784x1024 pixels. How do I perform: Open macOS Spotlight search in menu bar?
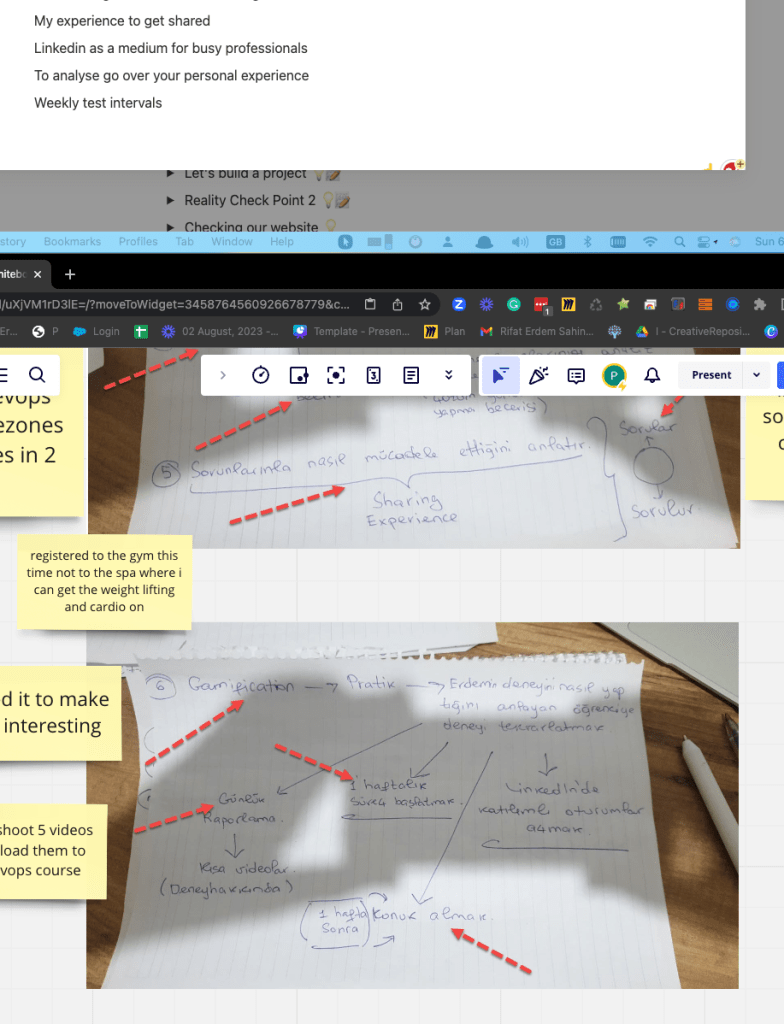click(x=679, y=242)
